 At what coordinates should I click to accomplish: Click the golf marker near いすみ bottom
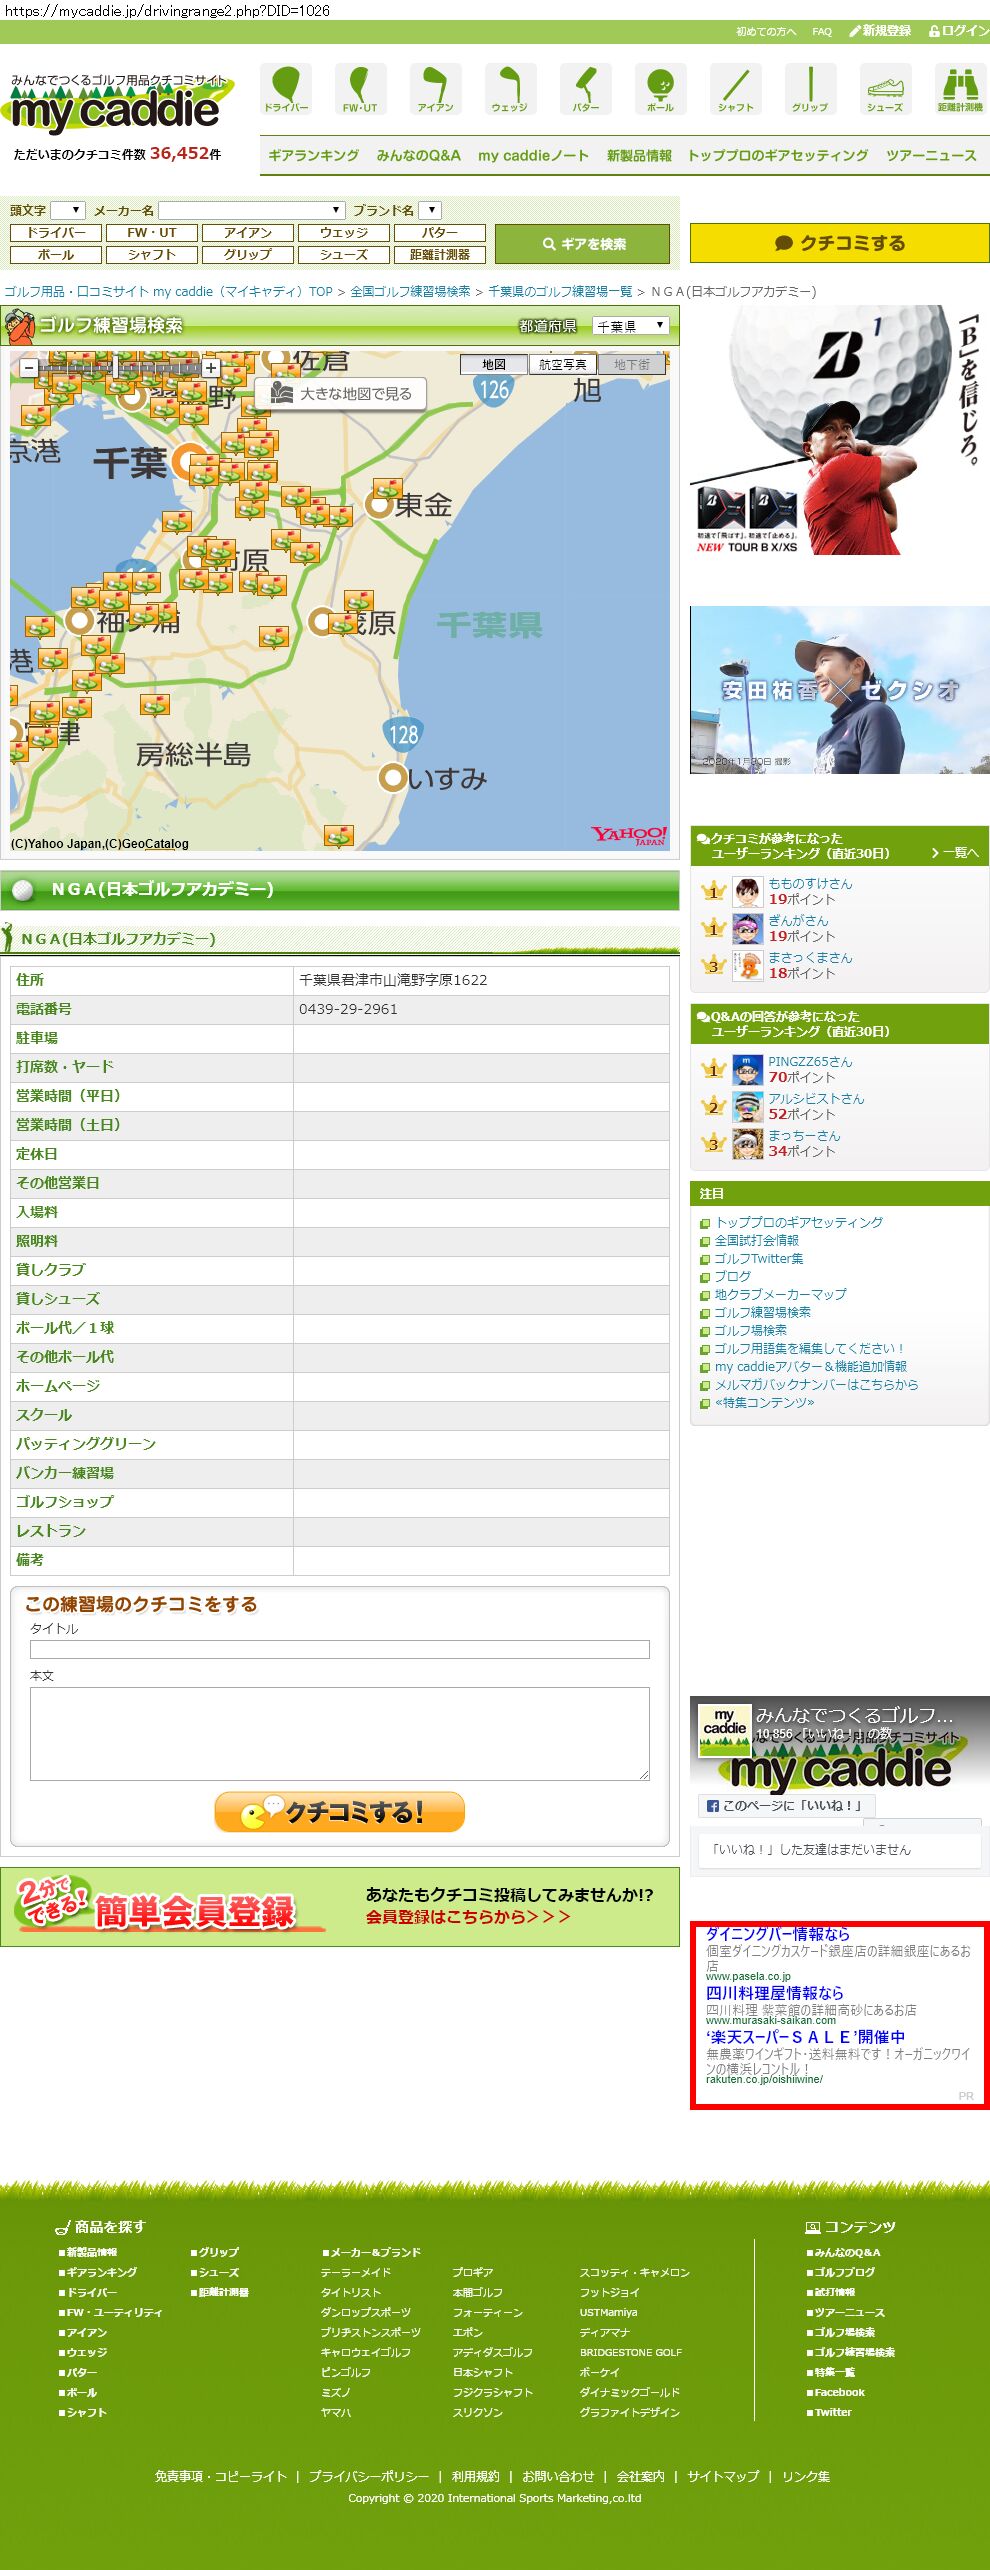click(339, 835)
